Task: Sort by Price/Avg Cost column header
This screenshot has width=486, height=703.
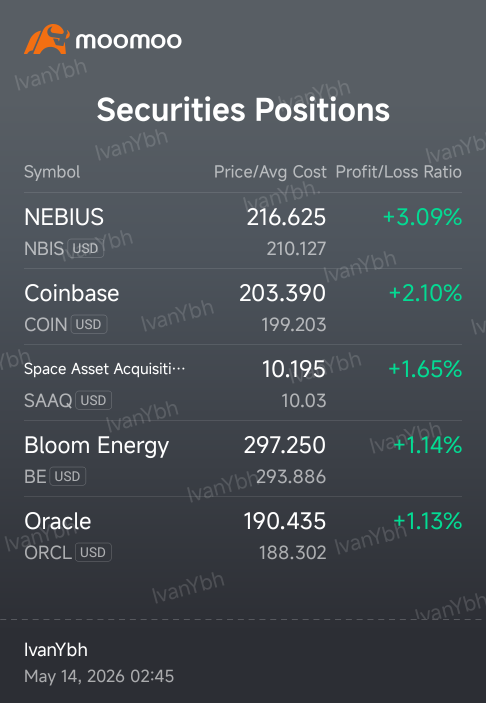Action: click(270, 172)
